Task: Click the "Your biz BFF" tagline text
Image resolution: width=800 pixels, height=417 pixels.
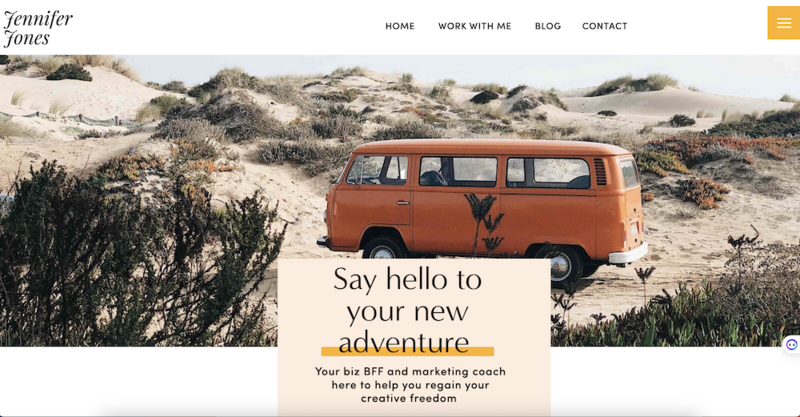Action: coord(410,385)
